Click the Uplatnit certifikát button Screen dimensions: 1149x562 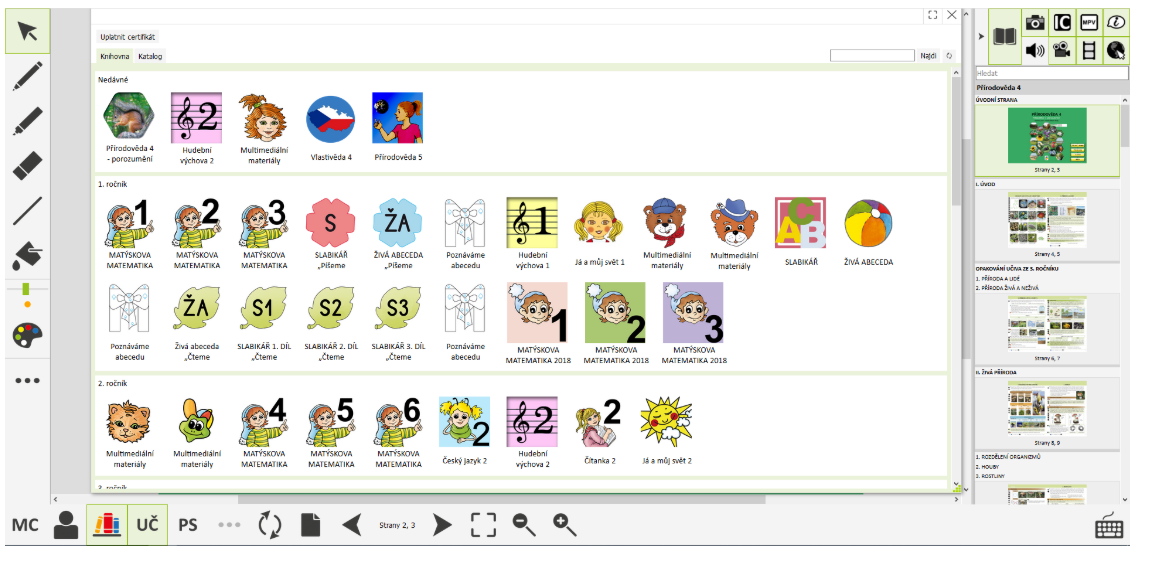coord(127,37)
